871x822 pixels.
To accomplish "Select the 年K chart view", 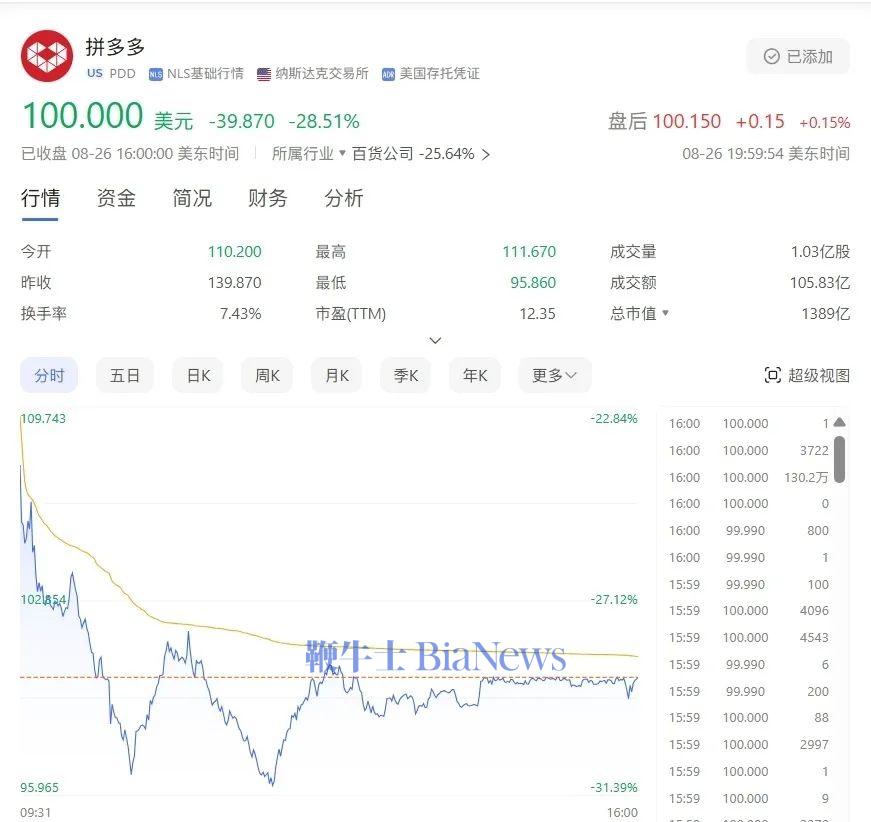I will coord(475,375).
